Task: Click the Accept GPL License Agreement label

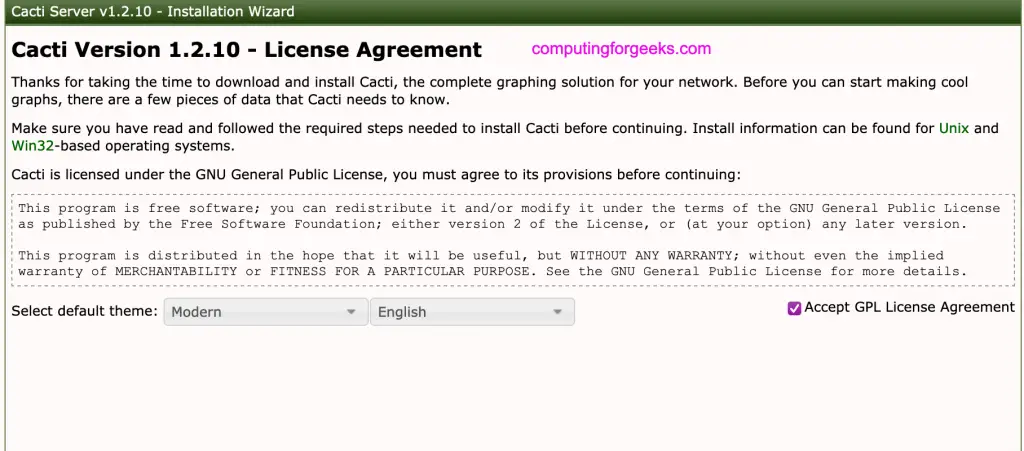Action: coord(910,307)
